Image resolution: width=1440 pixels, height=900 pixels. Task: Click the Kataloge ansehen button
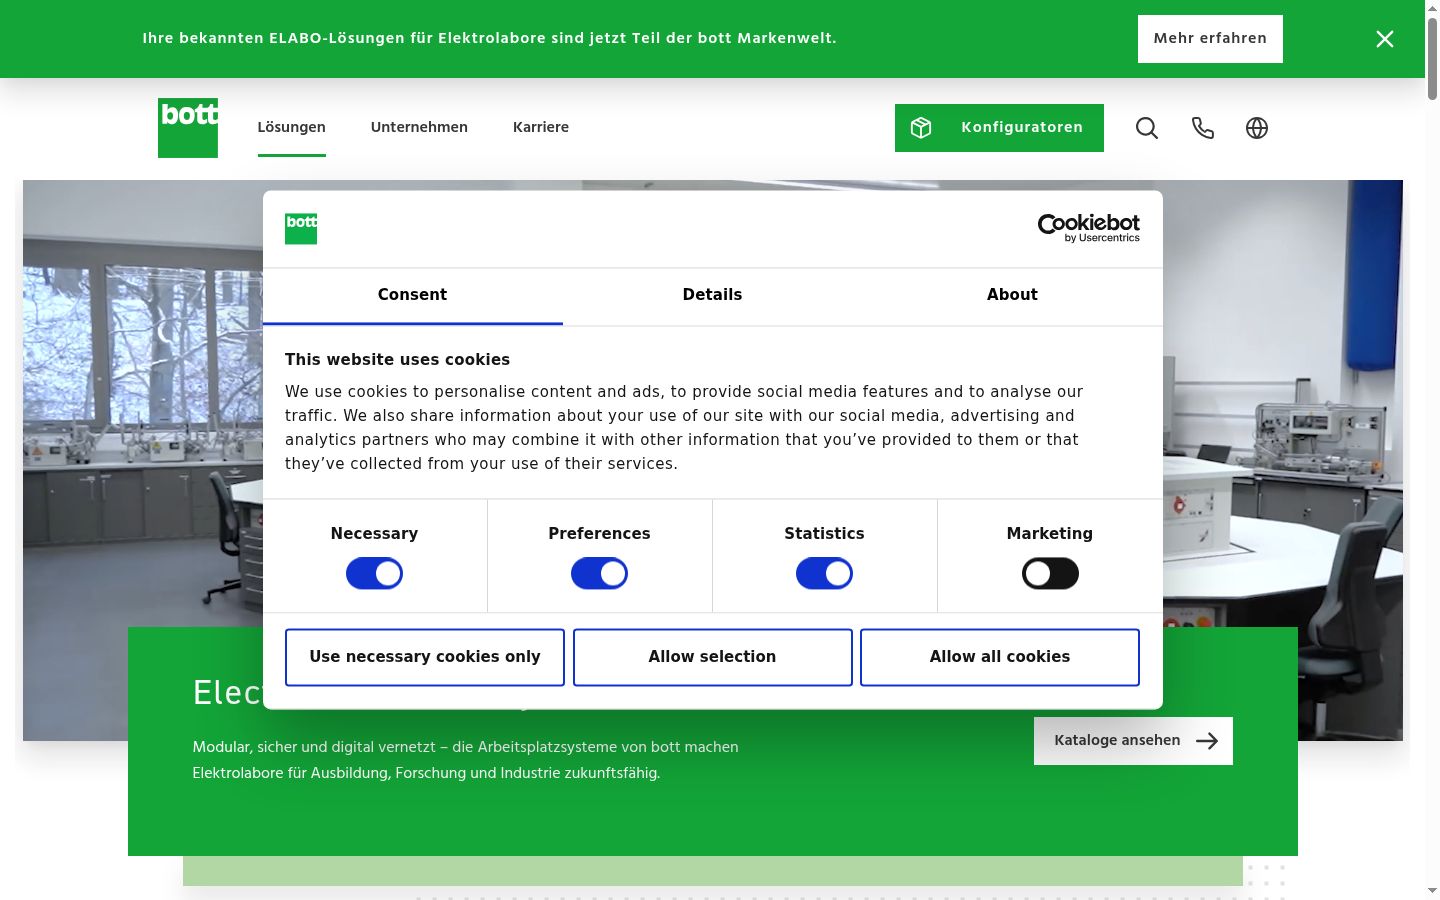1133,741
